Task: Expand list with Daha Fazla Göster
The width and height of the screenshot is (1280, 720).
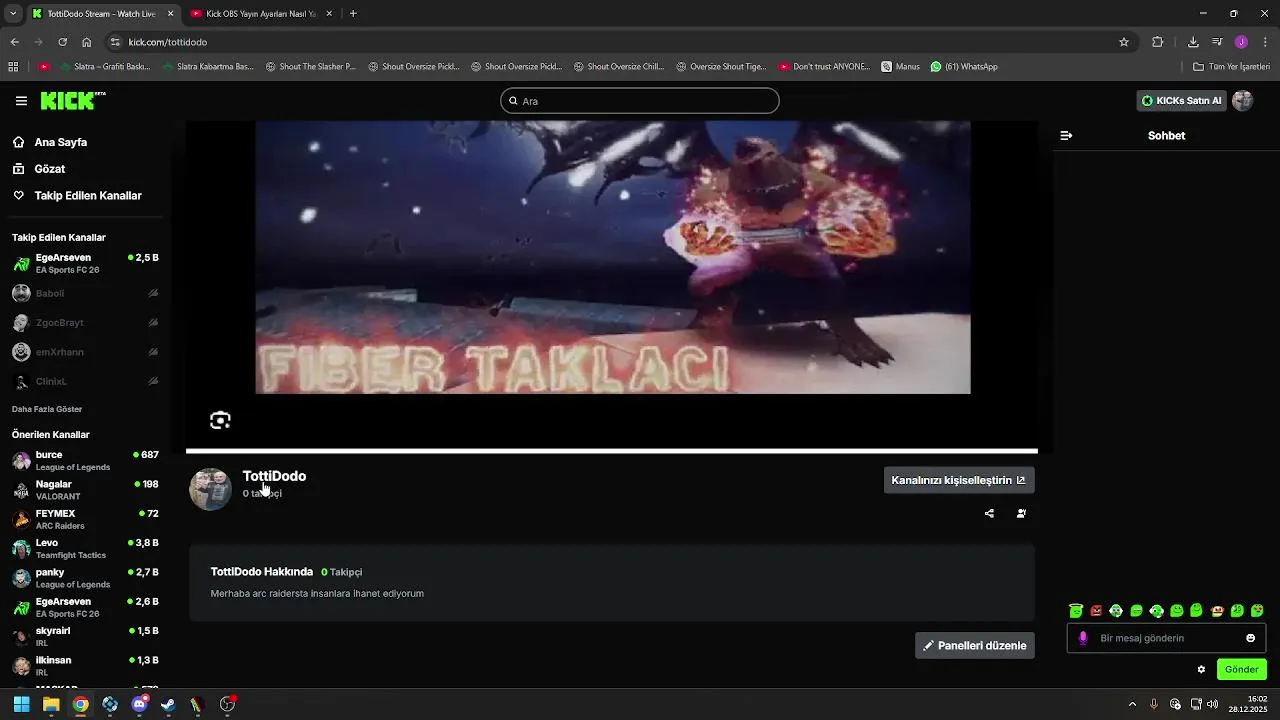Action: tap(47, 409)
